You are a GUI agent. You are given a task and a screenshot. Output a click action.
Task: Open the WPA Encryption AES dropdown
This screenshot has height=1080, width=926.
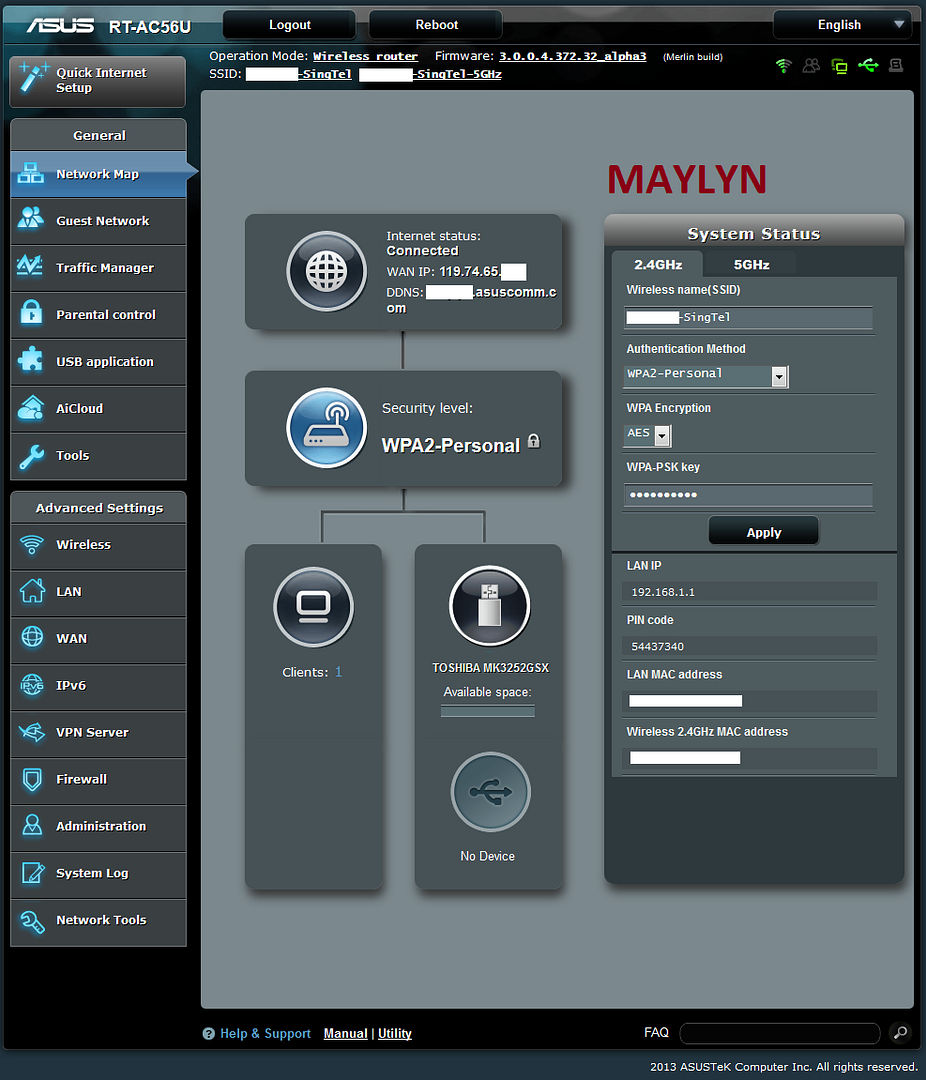pos(661,435)
